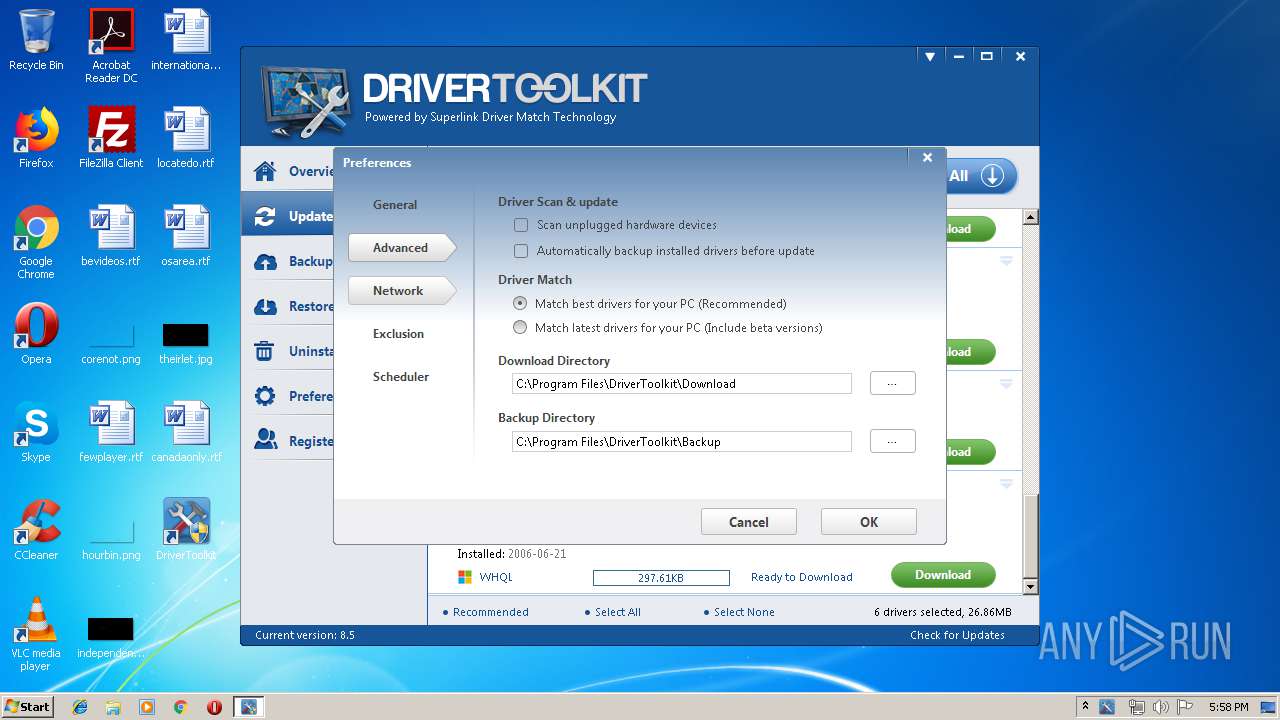Open fewplayer.rtf desktop file
This screenshot has width=1280, height=720.
pos(111,432)
